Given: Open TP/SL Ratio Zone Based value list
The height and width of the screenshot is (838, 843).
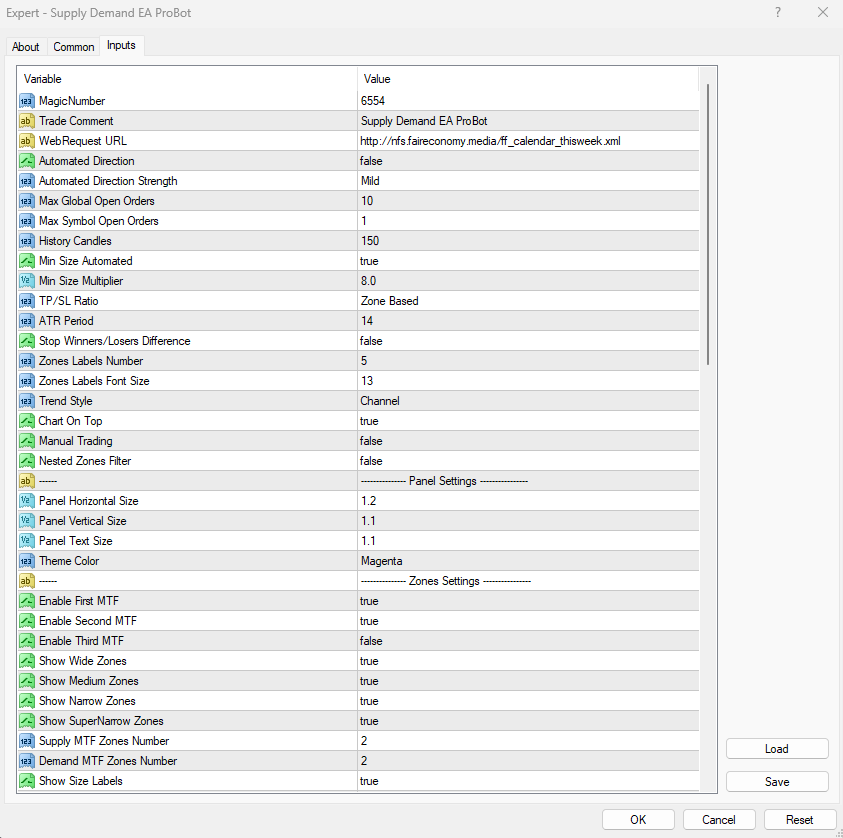Looking at the screenshot, I should (x=528, y=301).
